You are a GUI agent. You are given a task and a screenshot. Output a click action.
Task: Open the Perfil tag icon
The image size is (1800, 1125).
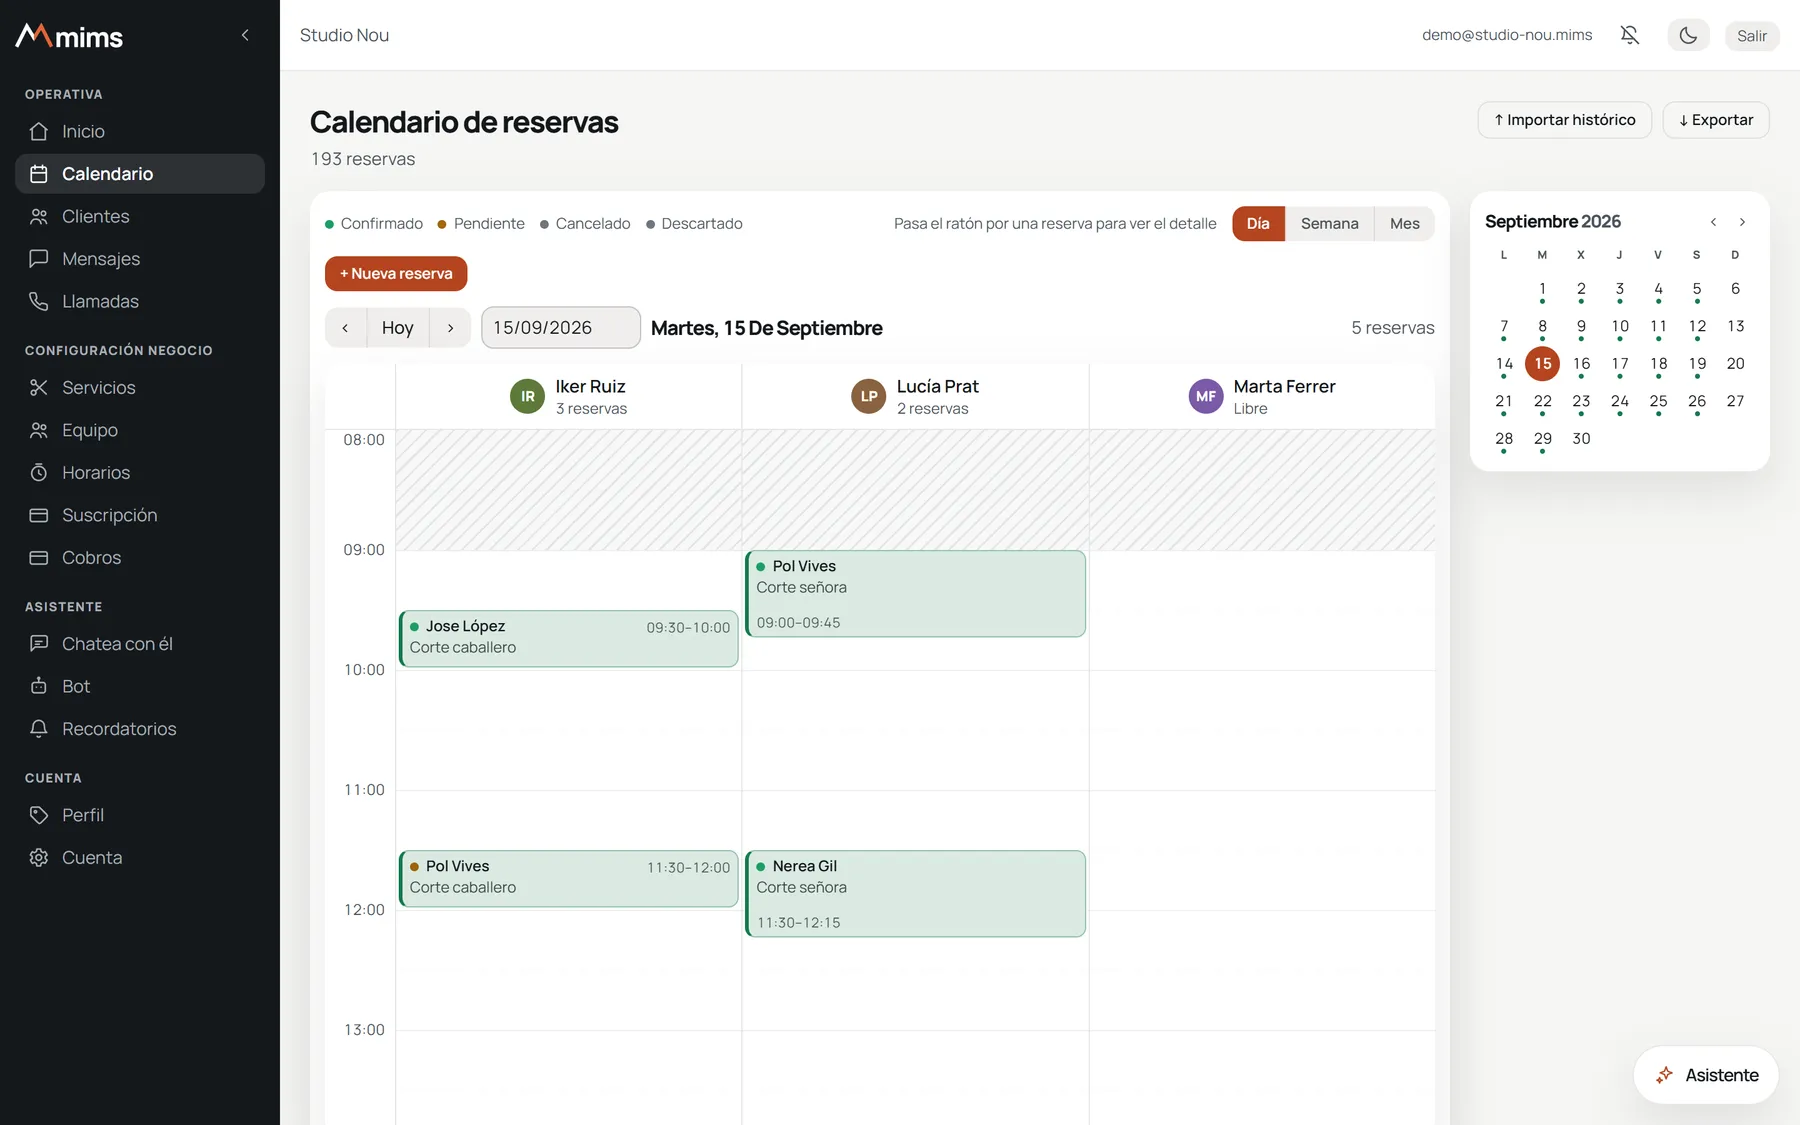(39, 815)
